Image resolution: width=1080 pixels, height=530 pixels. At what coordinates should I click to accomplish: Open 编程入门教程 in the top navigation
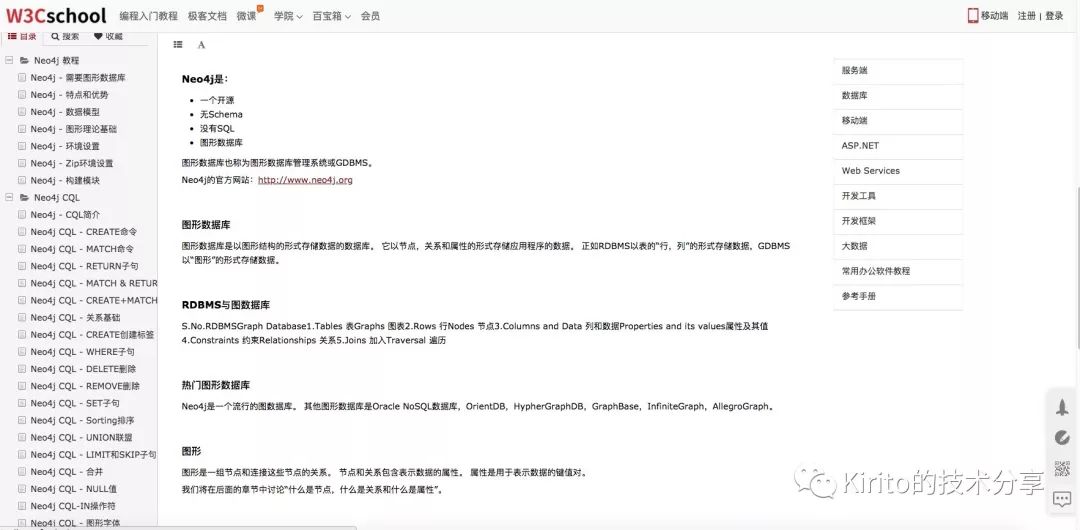pos(148,16)
